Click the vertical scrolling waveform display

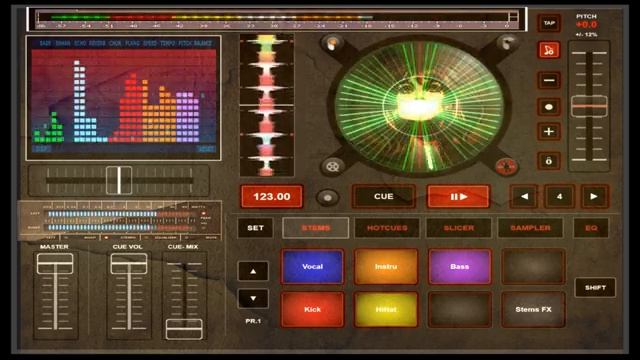[x=267, y=105]
